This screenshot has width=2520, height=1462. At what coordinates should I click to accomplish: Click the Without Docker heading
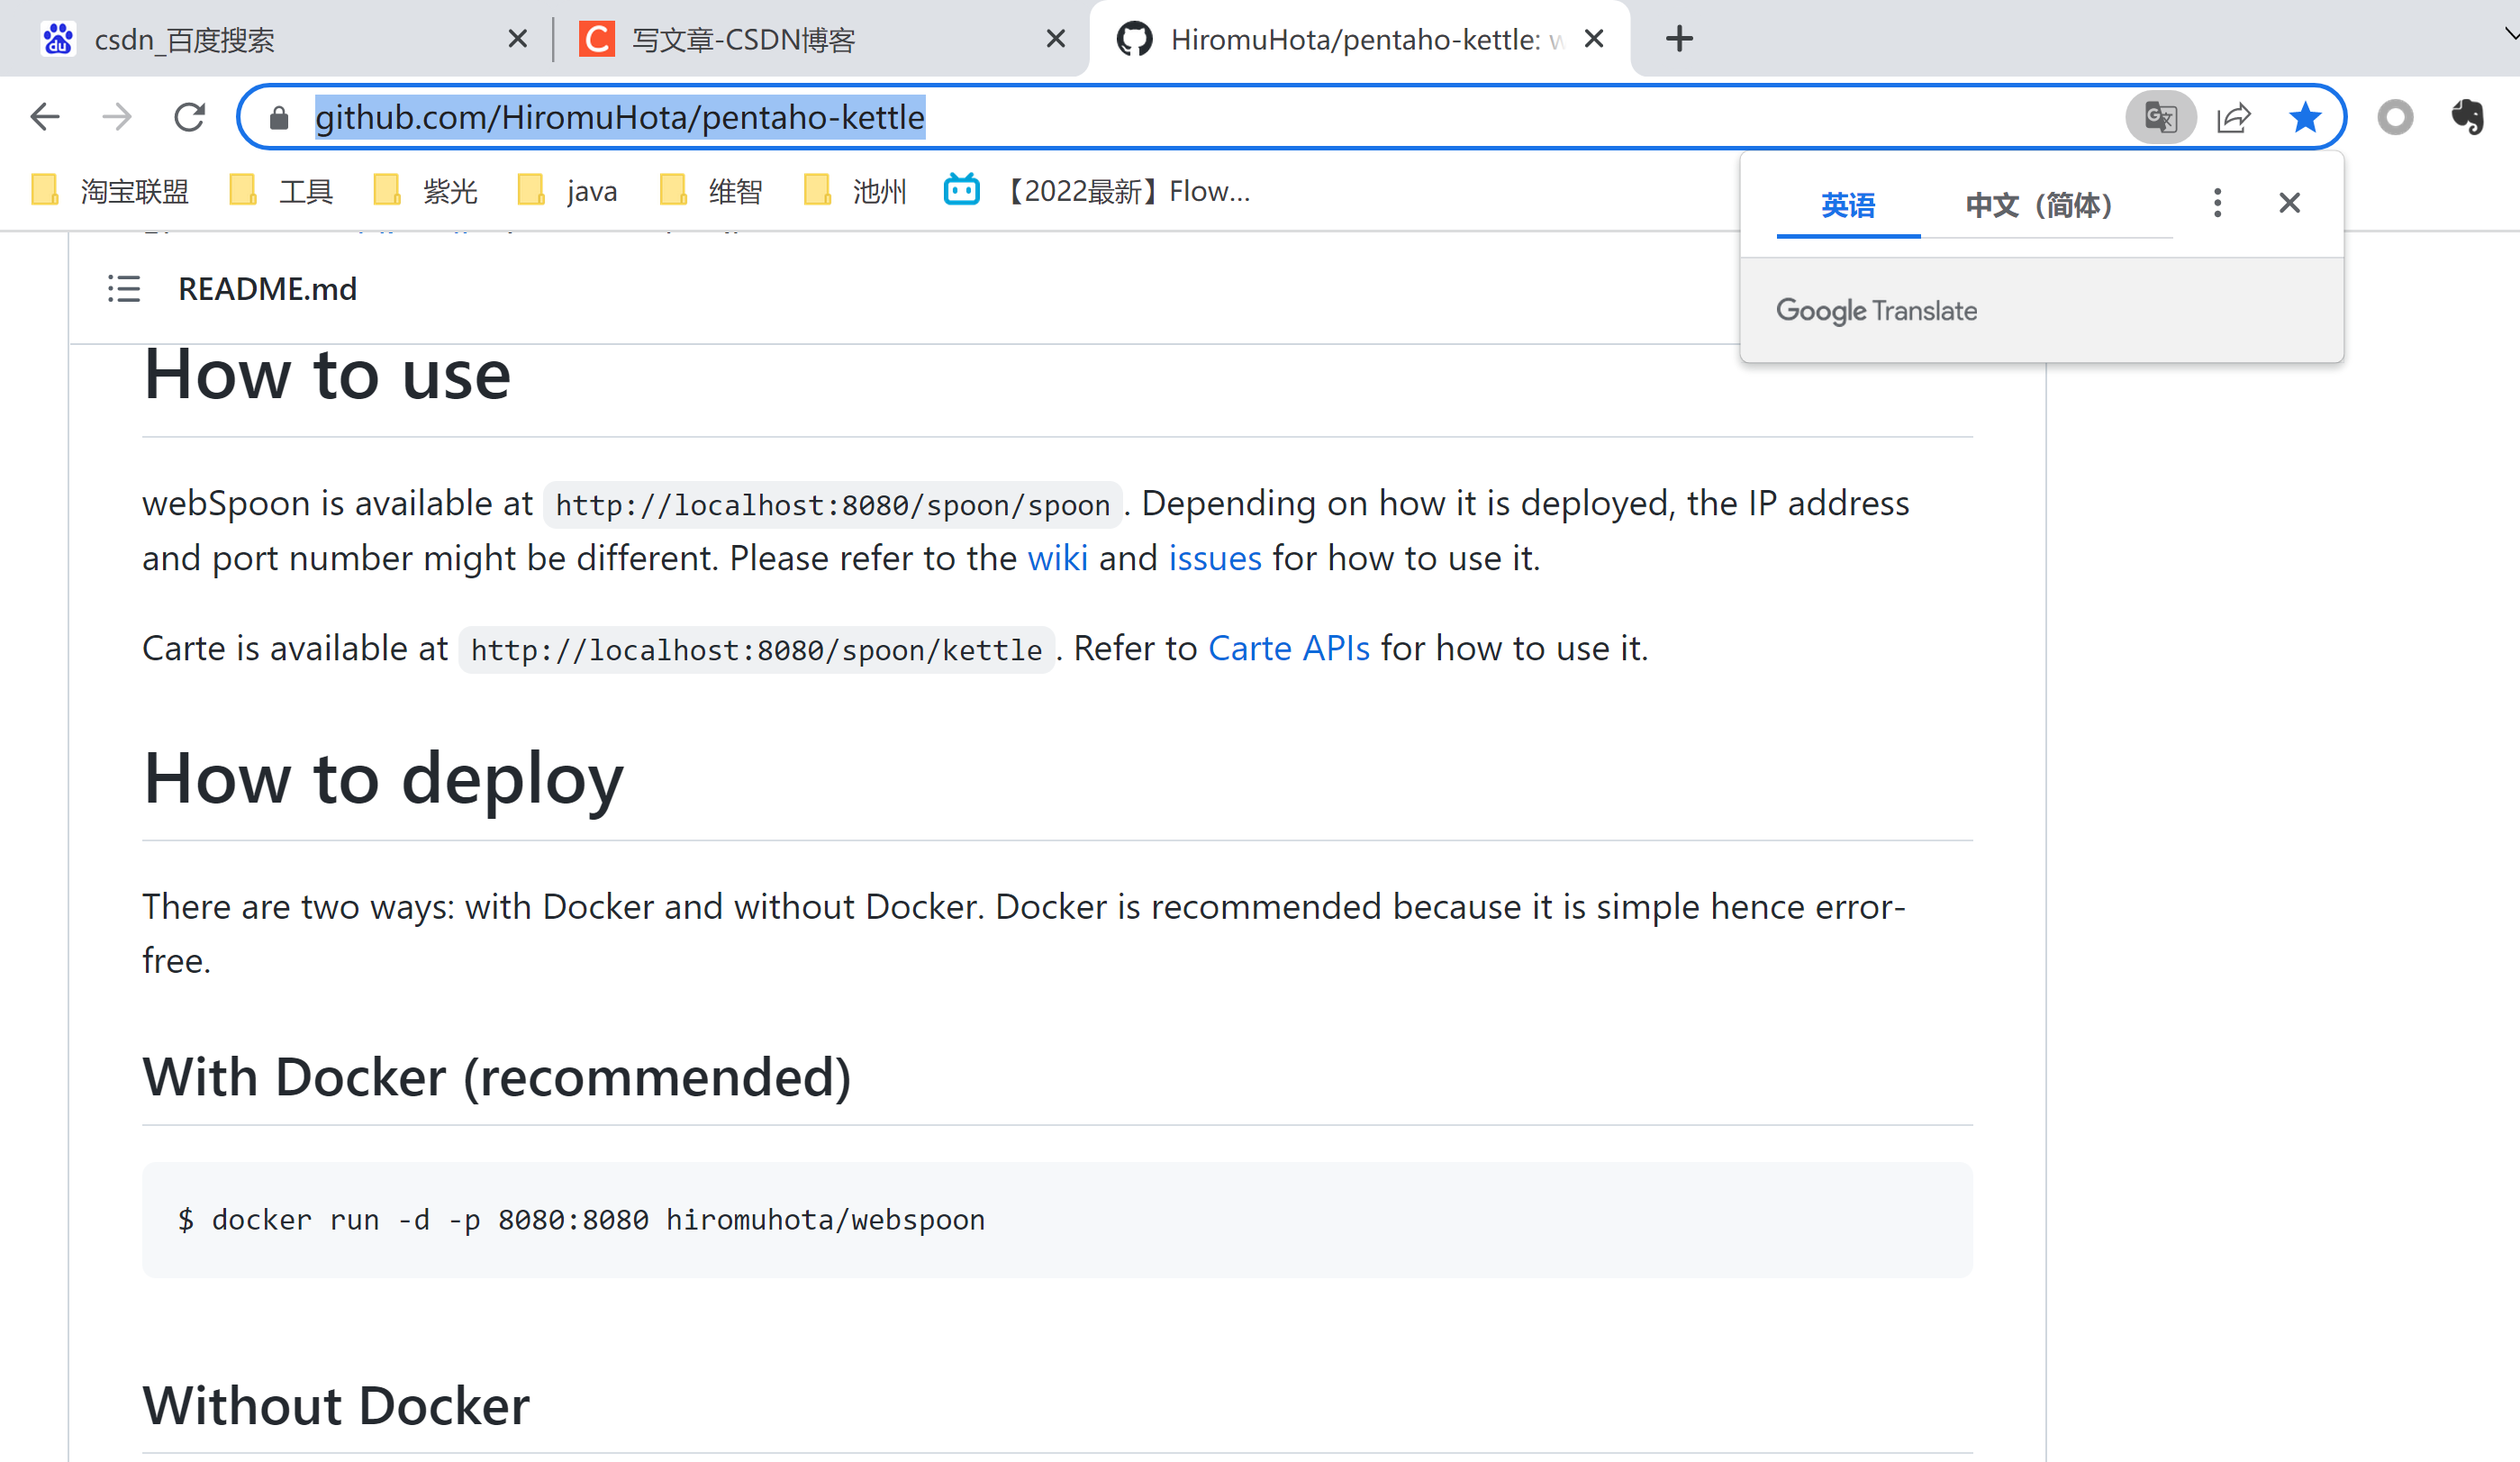click(336, 1405)
